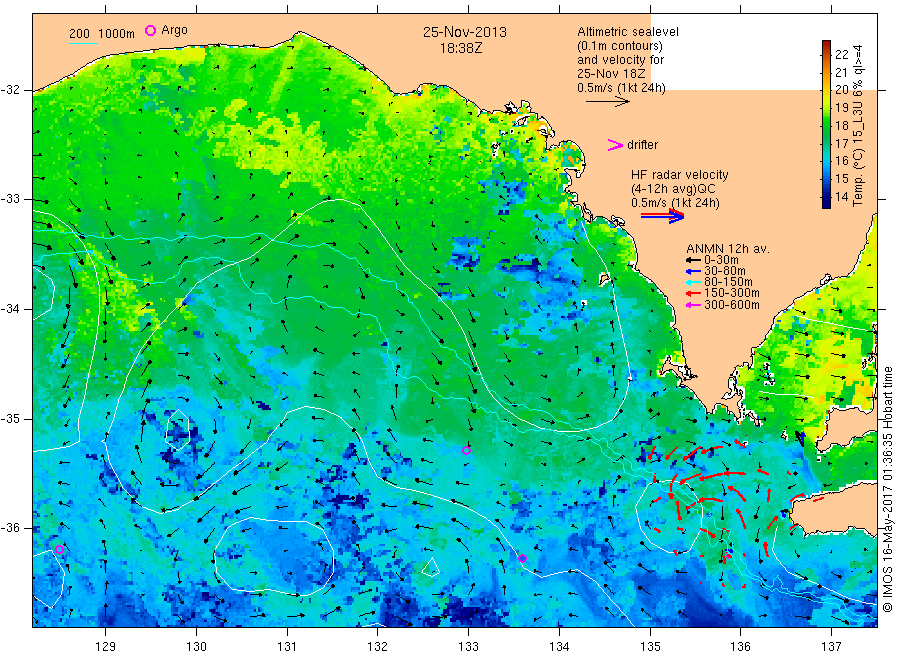Click the '150-300m' depth range label

coord(732,293)
